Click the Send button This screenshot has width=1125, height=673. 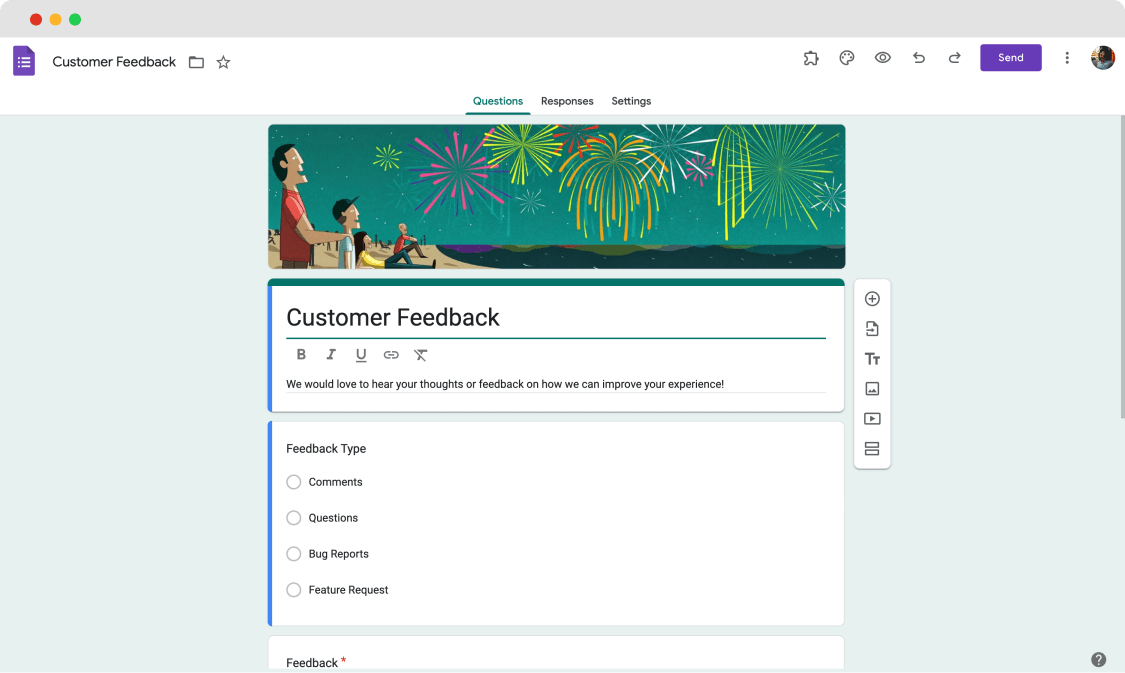[x=1010, y=57]
